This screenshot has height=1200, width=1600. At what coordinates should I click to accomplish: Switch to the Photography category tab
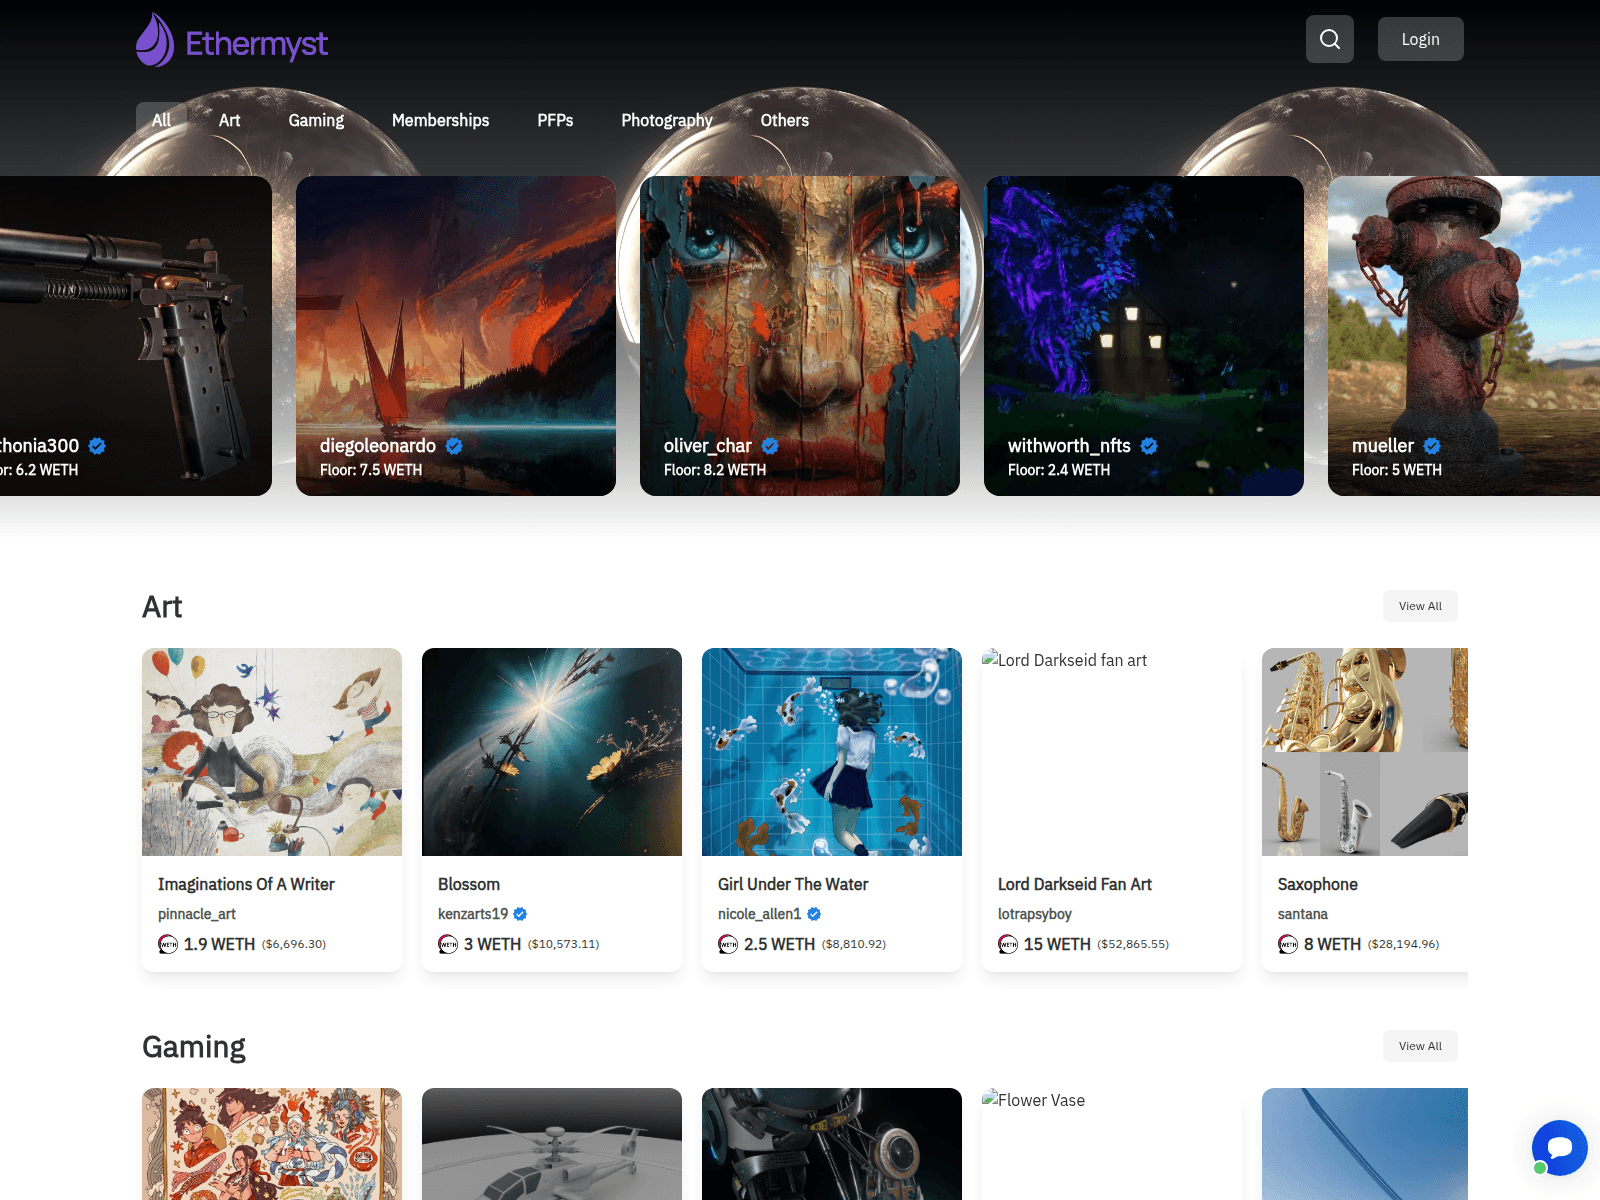click(667, 120)
